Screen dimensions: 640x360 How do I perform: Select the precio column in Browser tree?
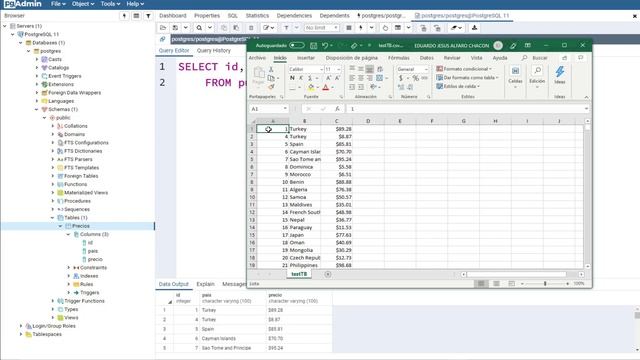[95, 260]
